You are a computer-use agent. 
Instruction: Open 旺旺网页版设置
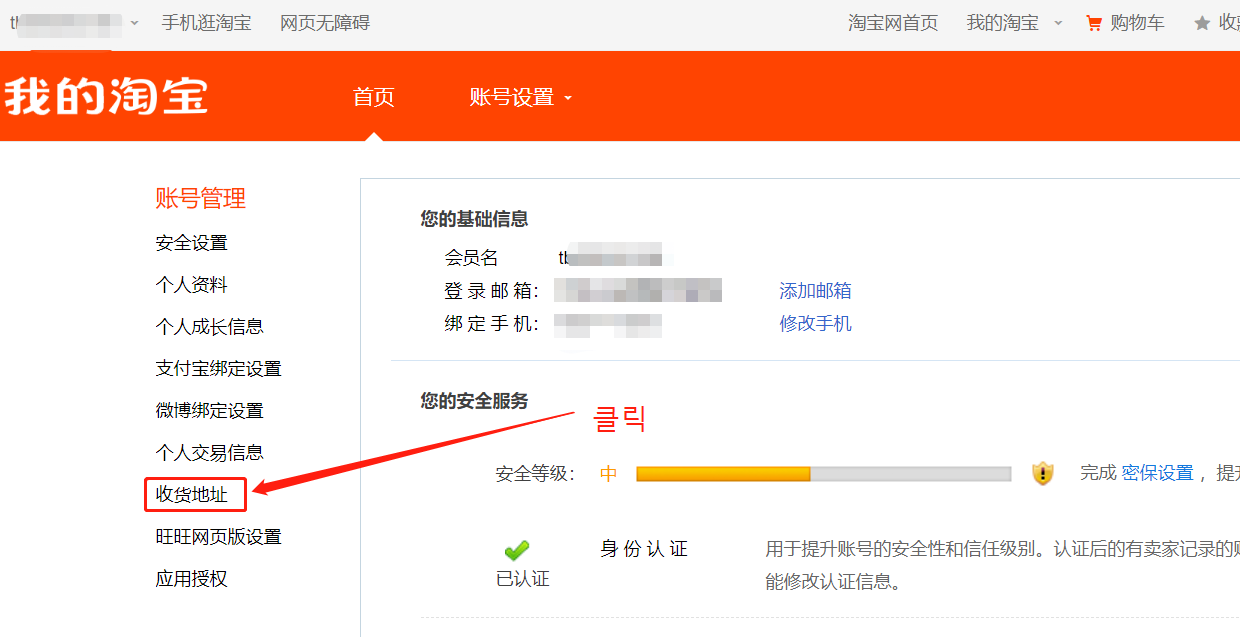pos(219,537)
